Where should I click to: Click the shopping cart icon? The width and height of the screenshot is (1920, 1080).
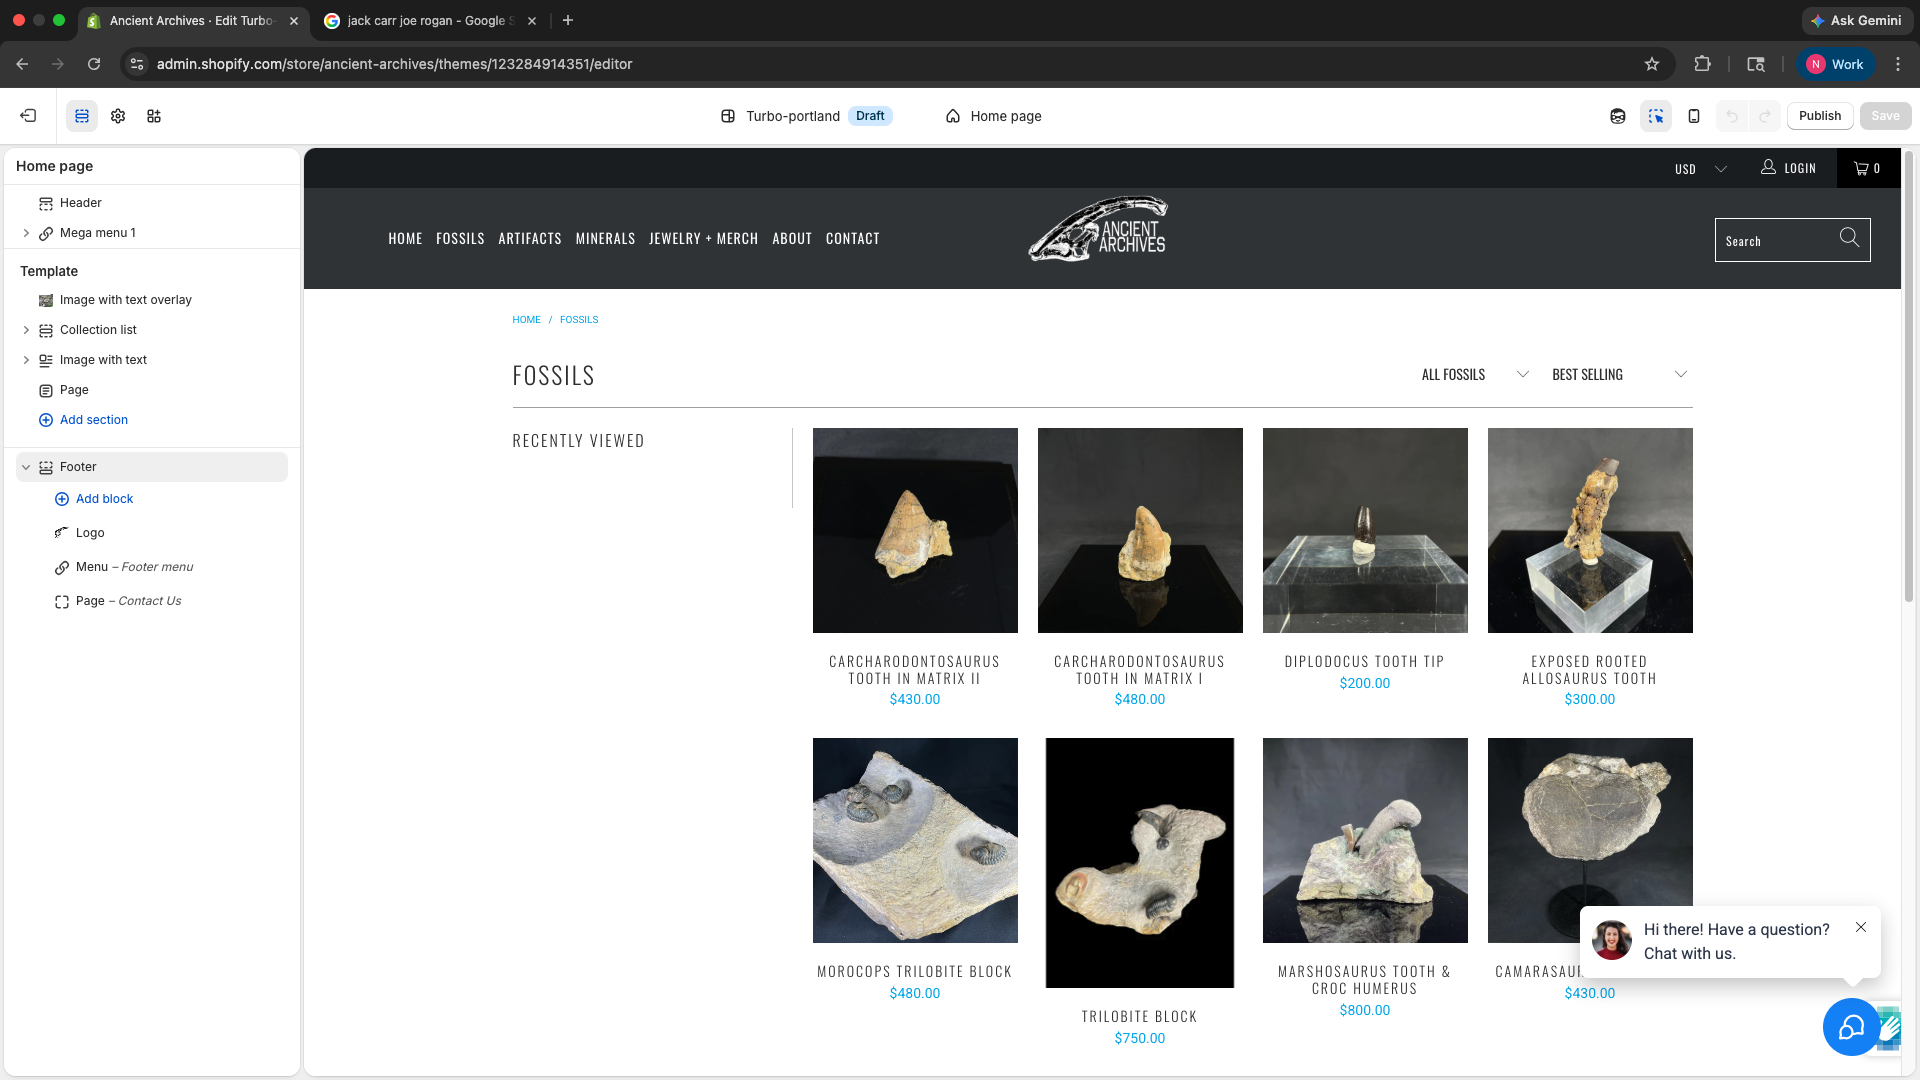1861,168
